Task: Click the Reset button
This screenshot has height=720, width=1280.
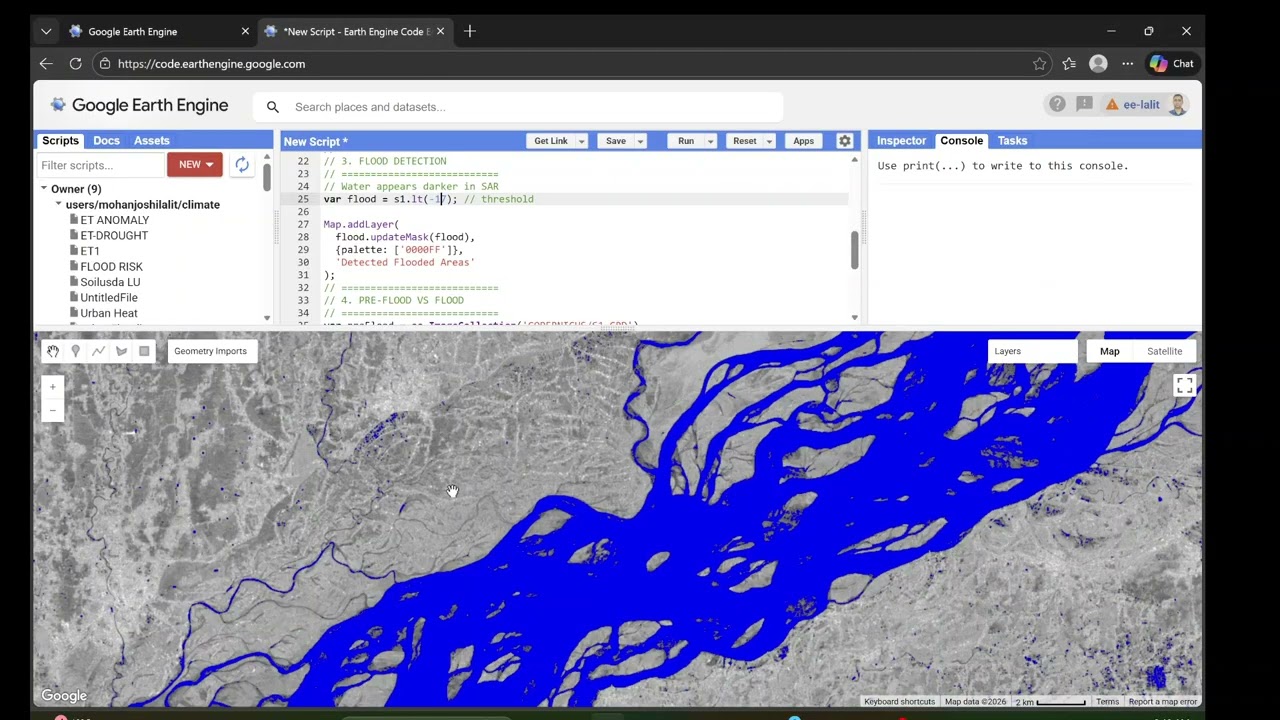Action: (x=745, y=141)
